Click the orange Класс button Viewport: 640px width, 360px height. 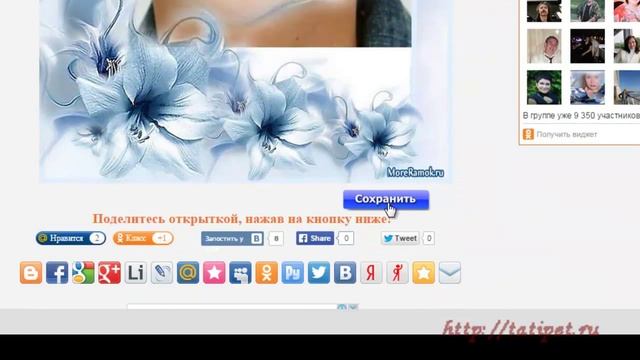coord(143,238)
